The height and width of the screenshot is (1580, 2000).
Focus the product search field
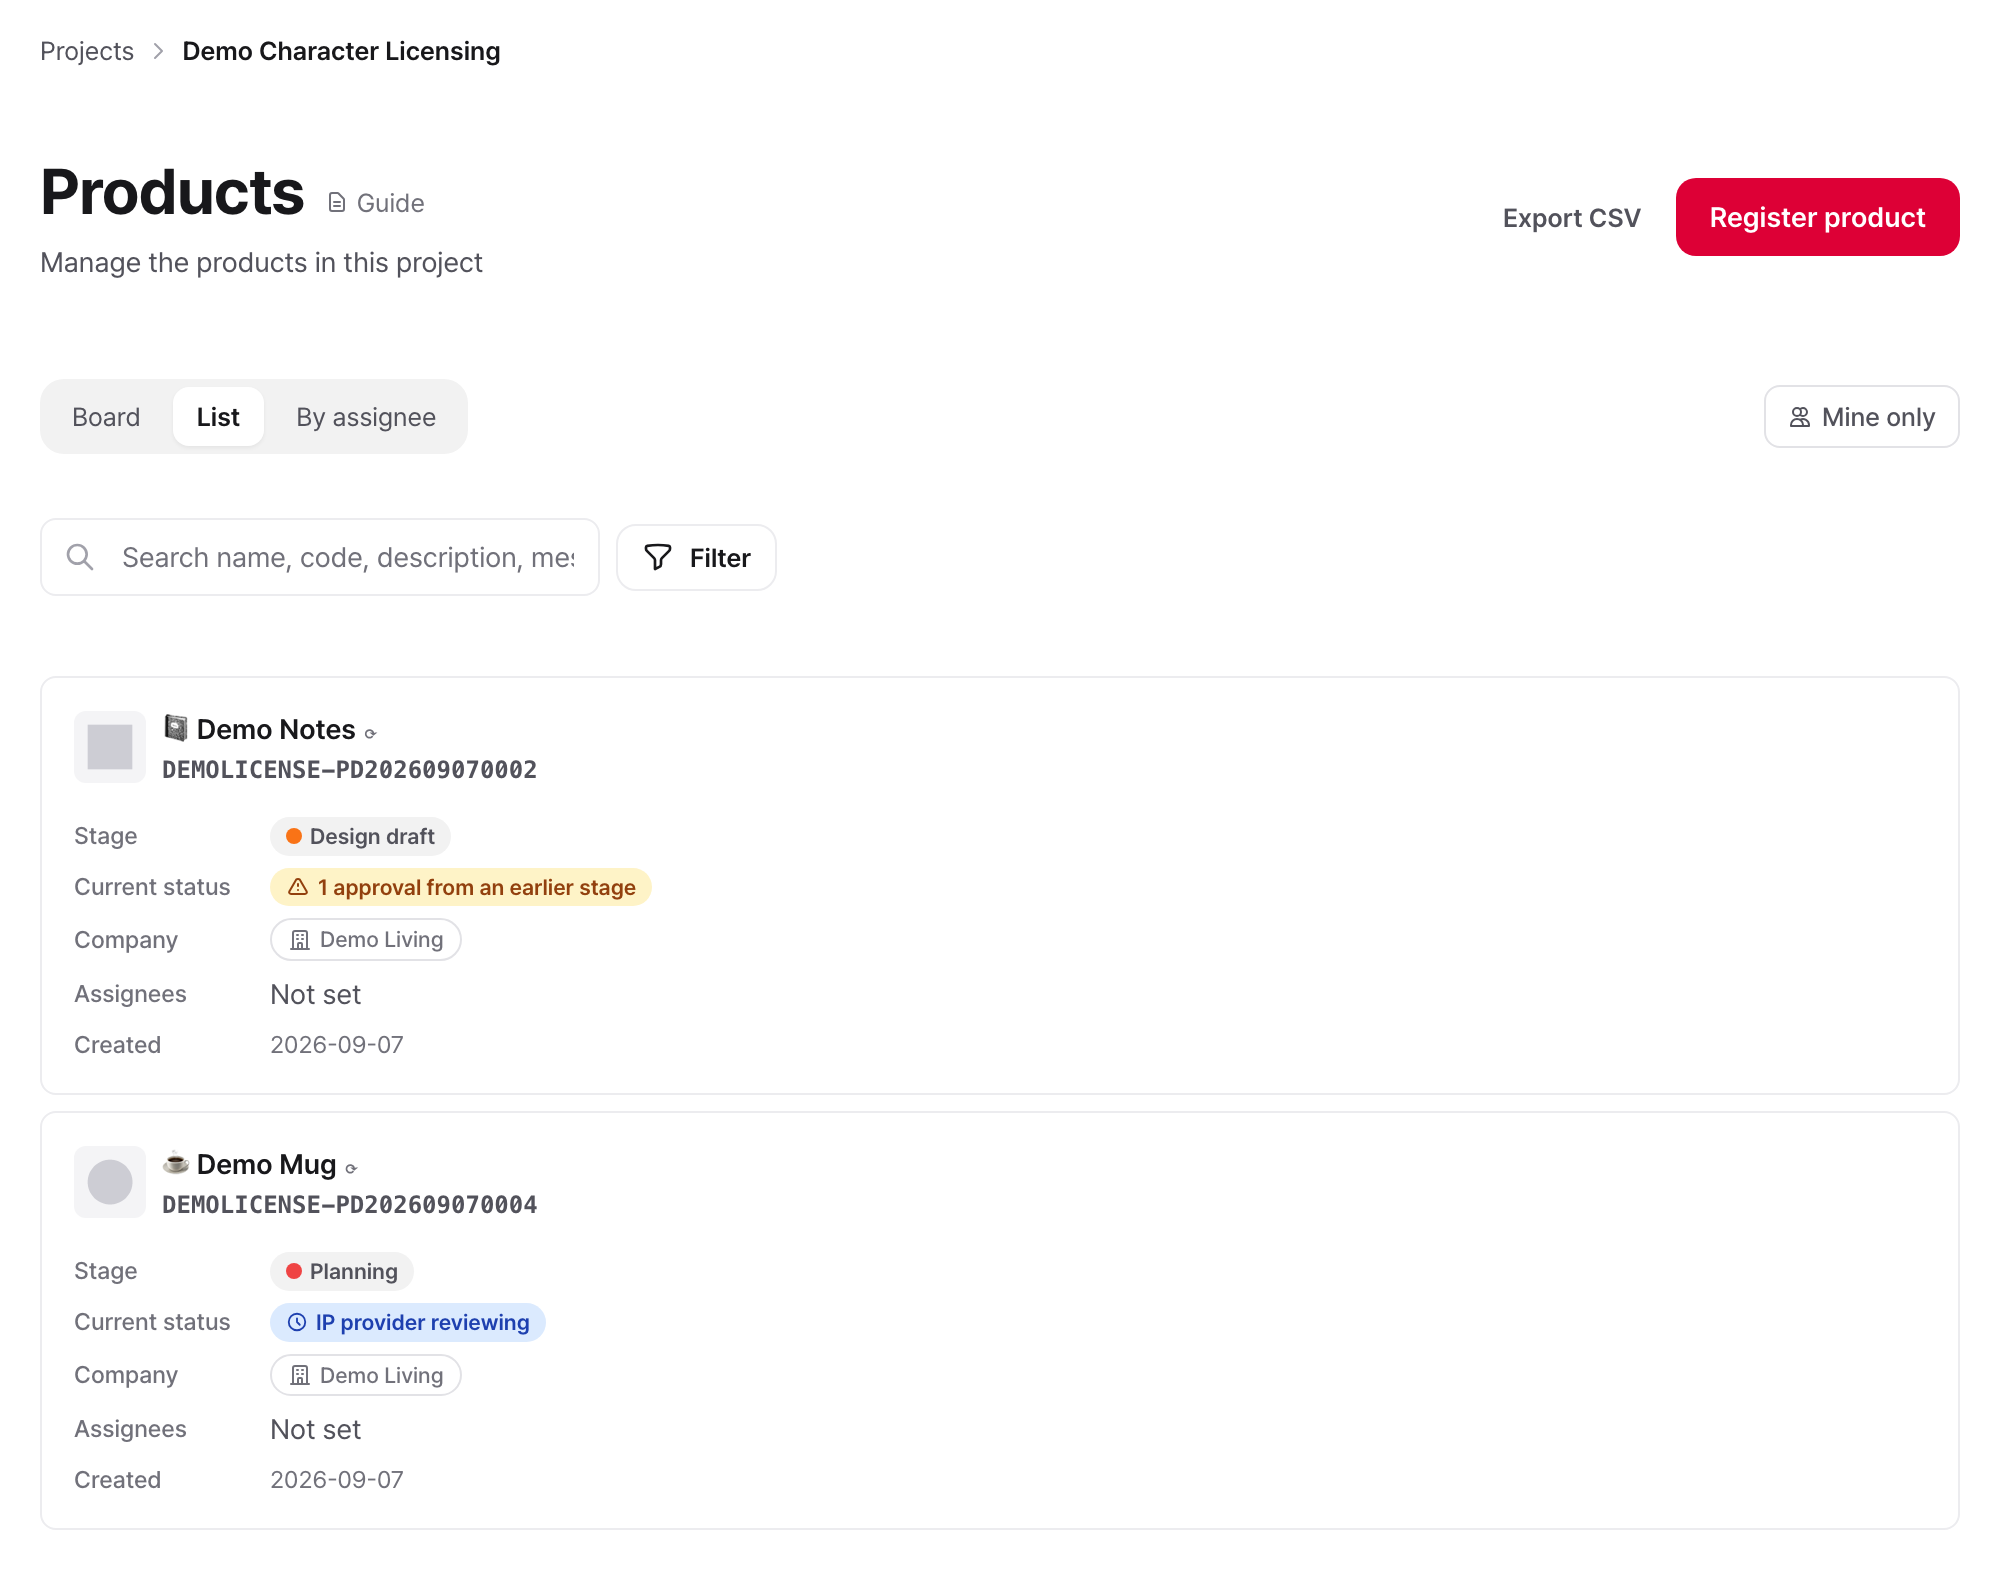click(x=320, y=557)
